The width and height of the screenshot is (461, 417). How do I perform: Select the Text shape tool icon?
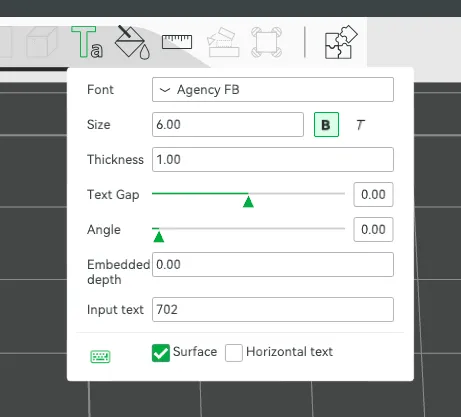click(x=87, y=42)
